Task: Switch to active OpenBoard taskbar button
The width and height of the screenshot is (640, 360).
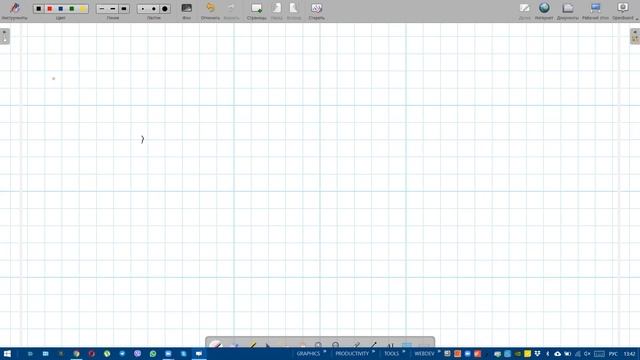Action: coord(199,353)
